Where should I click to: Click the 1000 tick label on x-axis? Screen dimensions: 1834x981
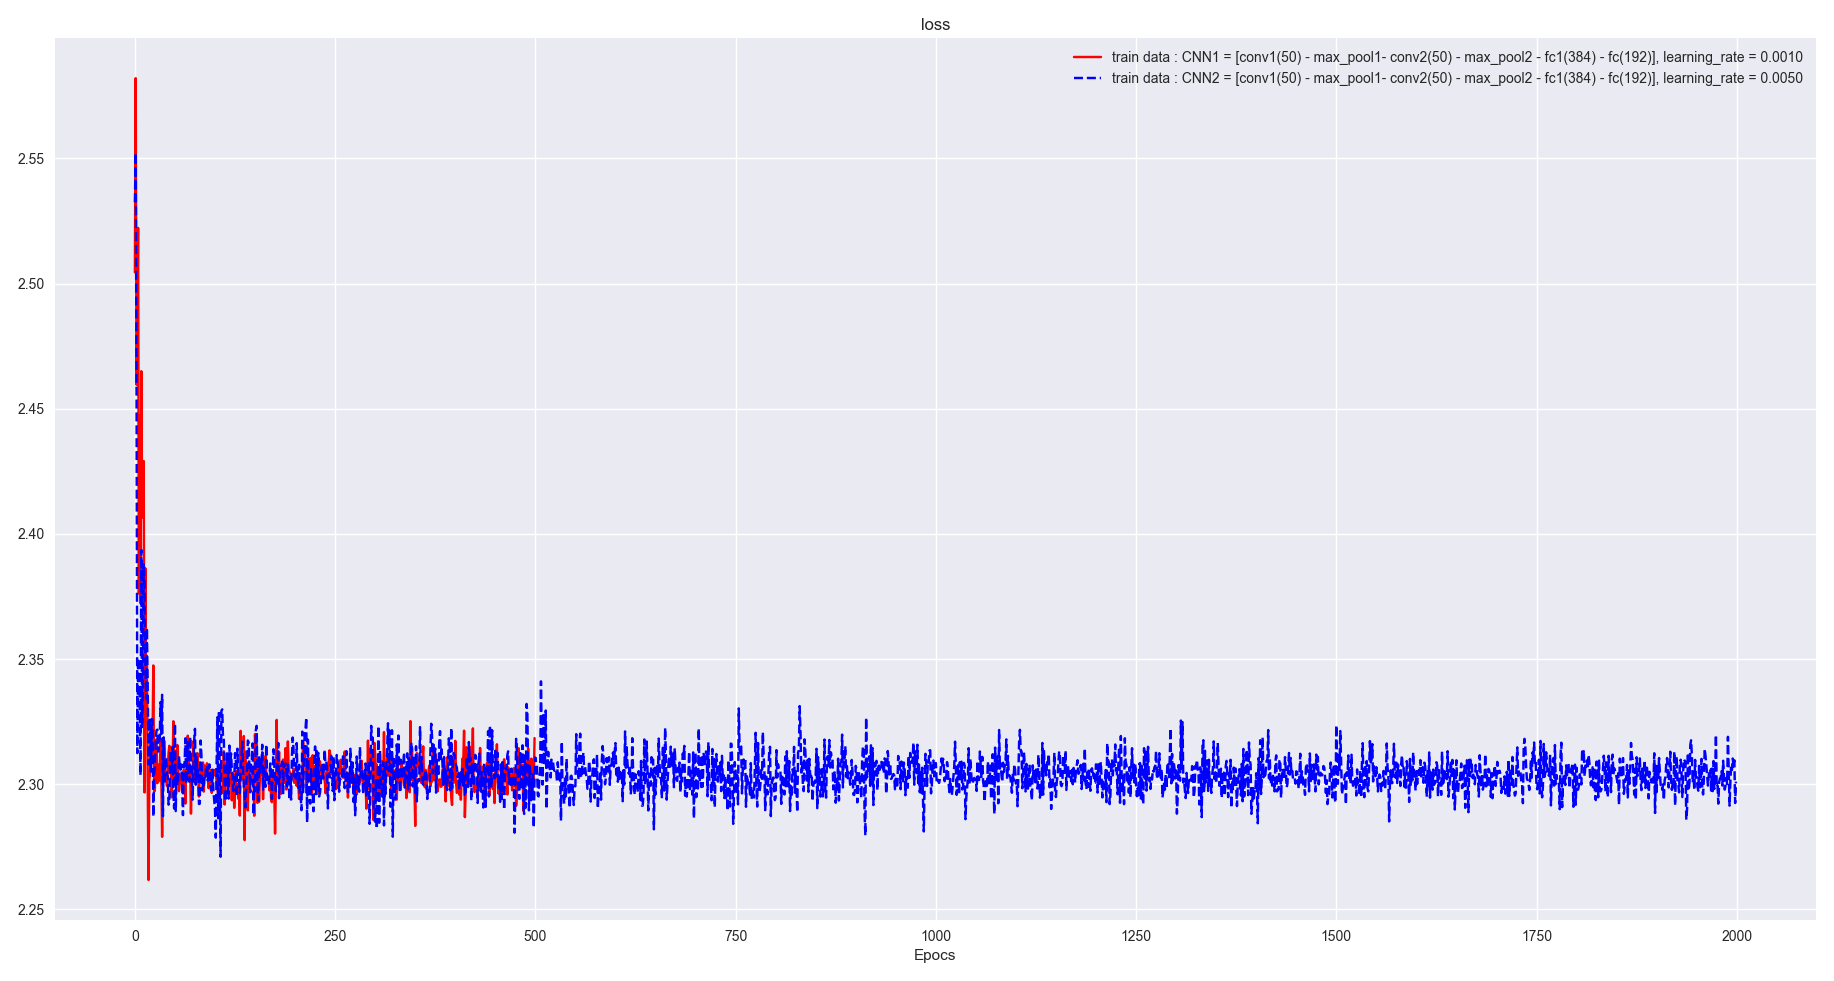(x=938, y=932)
